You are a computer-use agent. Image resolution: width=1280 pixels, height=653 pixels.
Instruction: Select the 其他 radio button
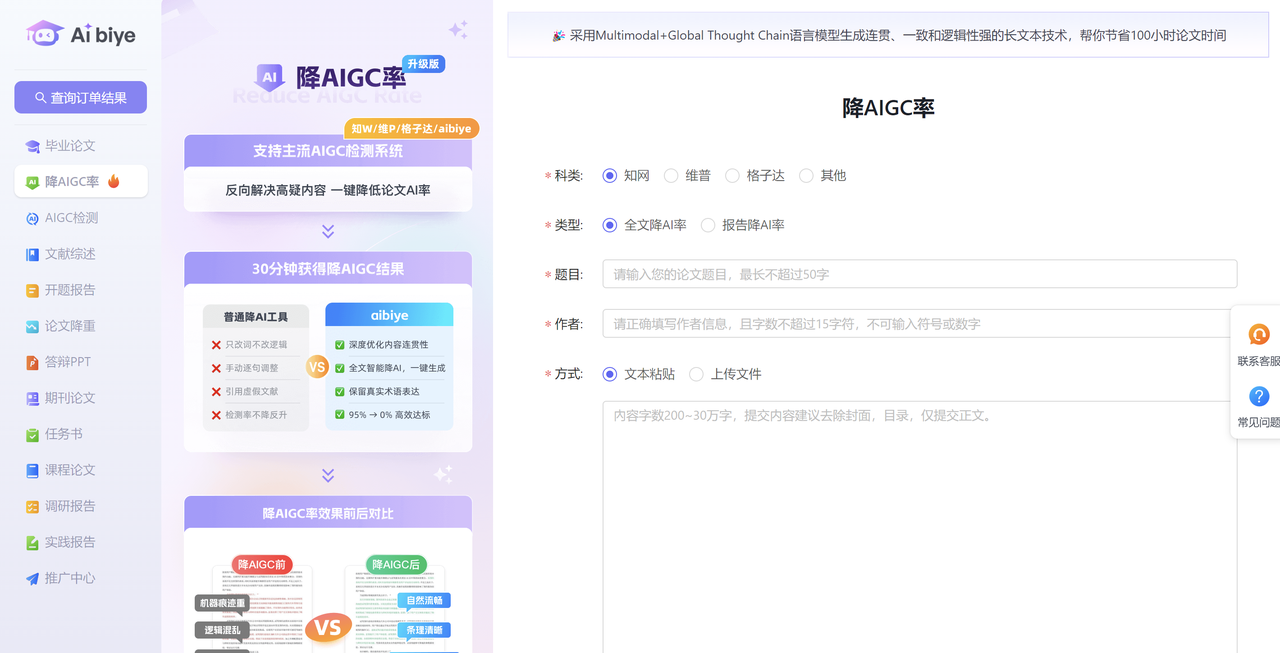coord(806,176)
